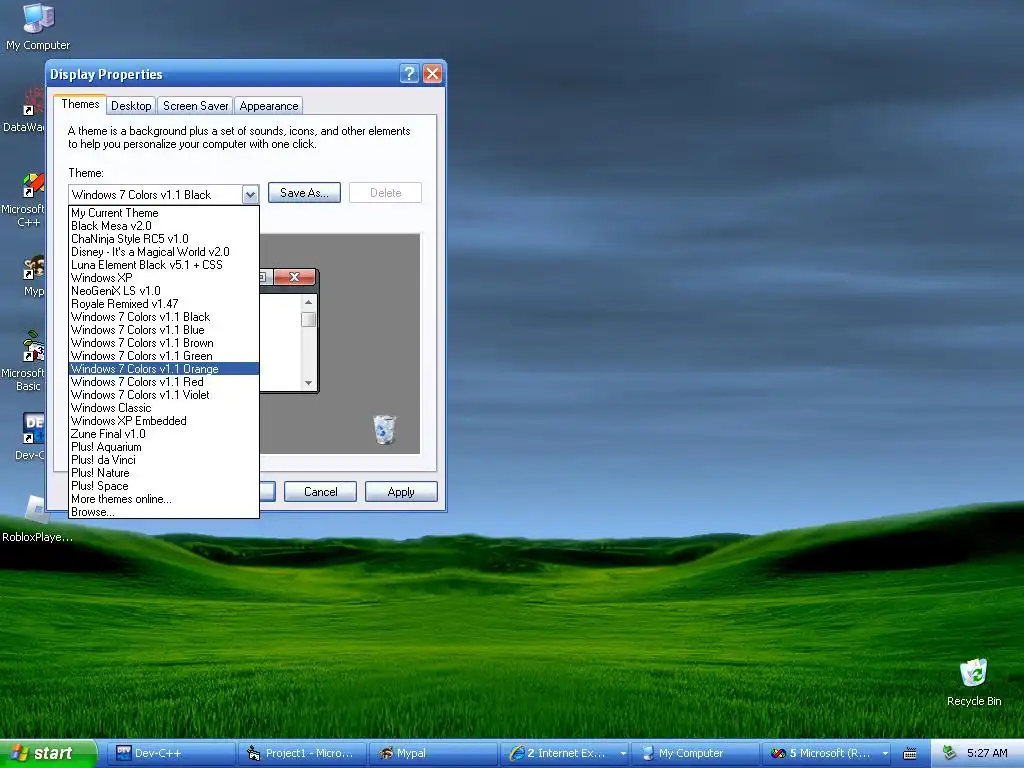This screenshot has width=1024, height=768.
Task: Open RobloxPlayer desktop shortcut
Action: point(37,520)
